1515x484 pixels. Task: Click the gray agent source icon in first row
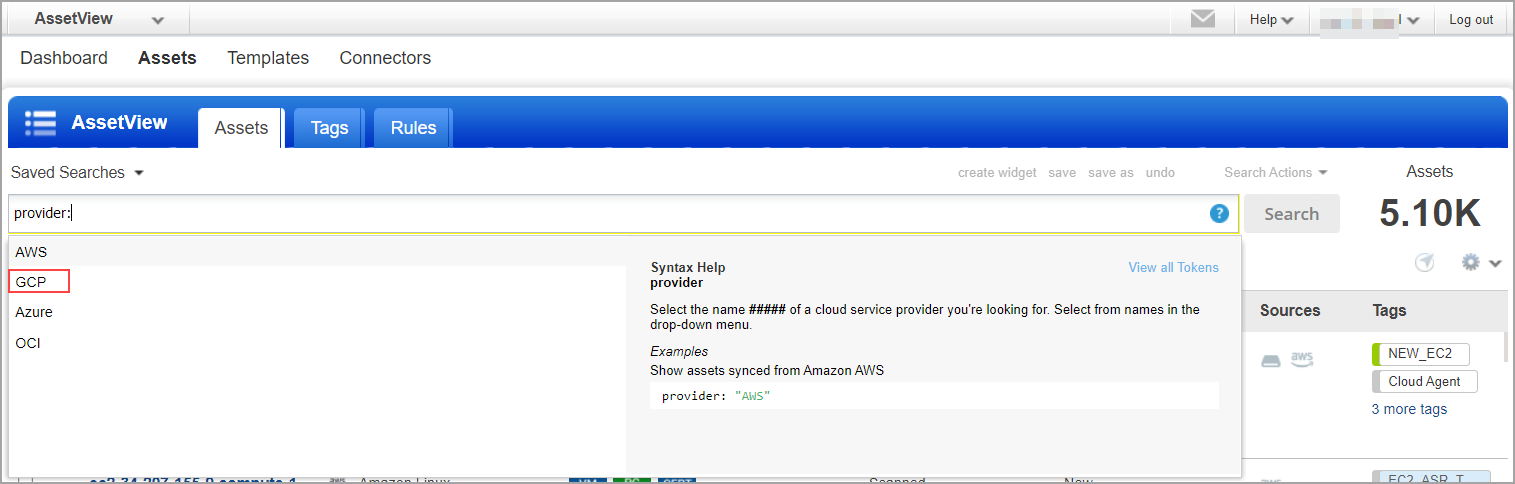(1270, 361)
